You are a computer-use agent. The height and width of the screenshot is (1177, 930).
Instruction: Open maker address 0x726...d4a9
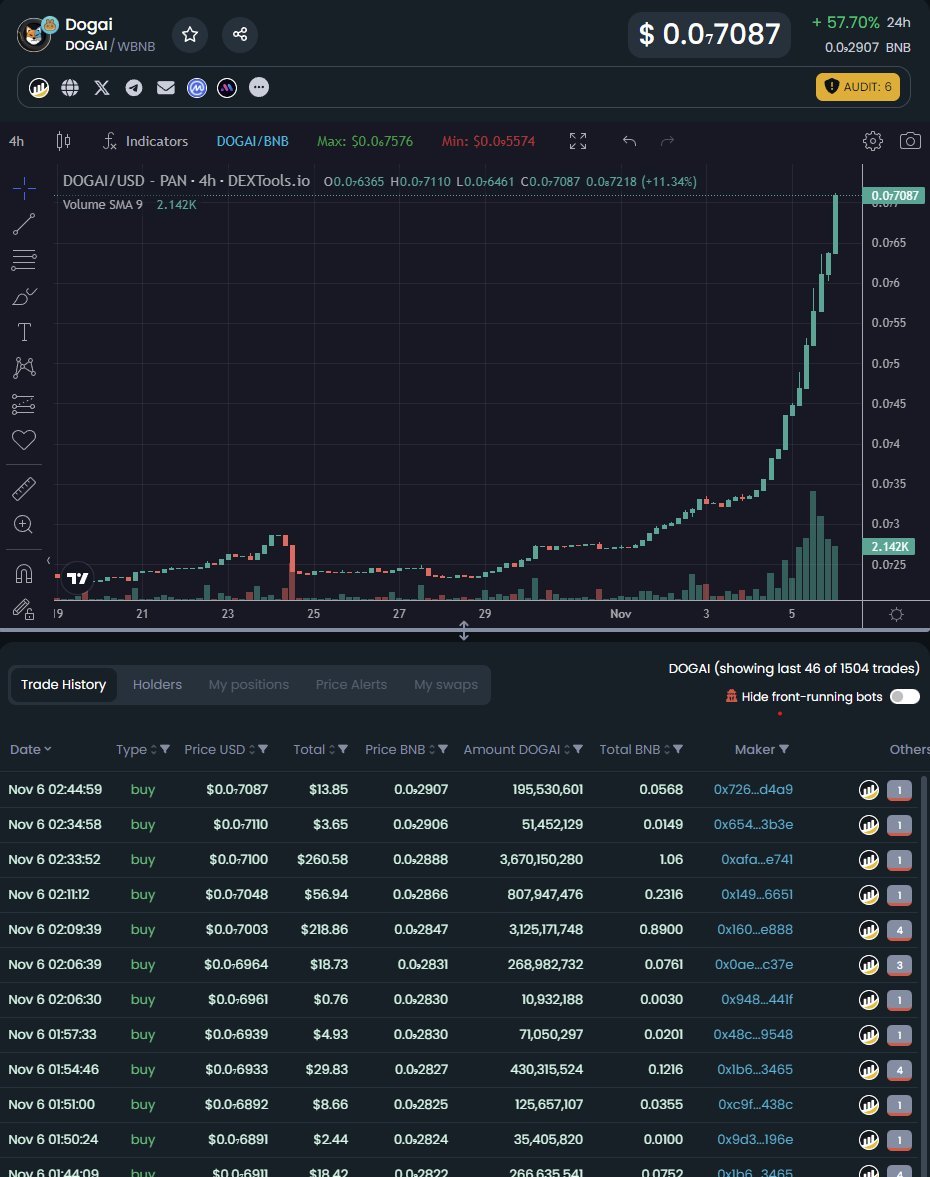(x=754, y=789)
